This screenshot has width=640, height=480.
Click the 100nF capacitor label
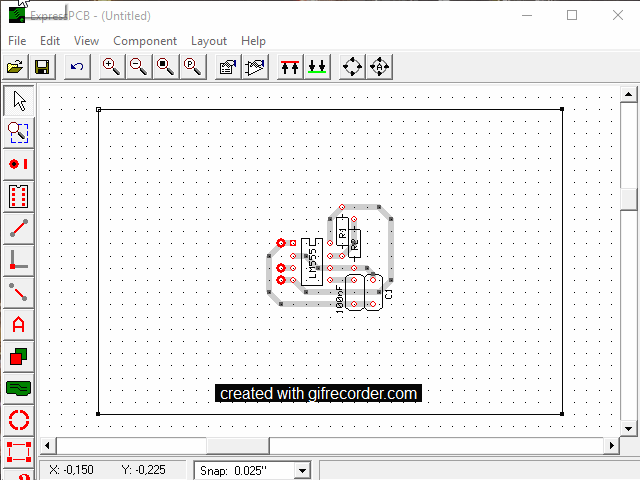(340, 300)
